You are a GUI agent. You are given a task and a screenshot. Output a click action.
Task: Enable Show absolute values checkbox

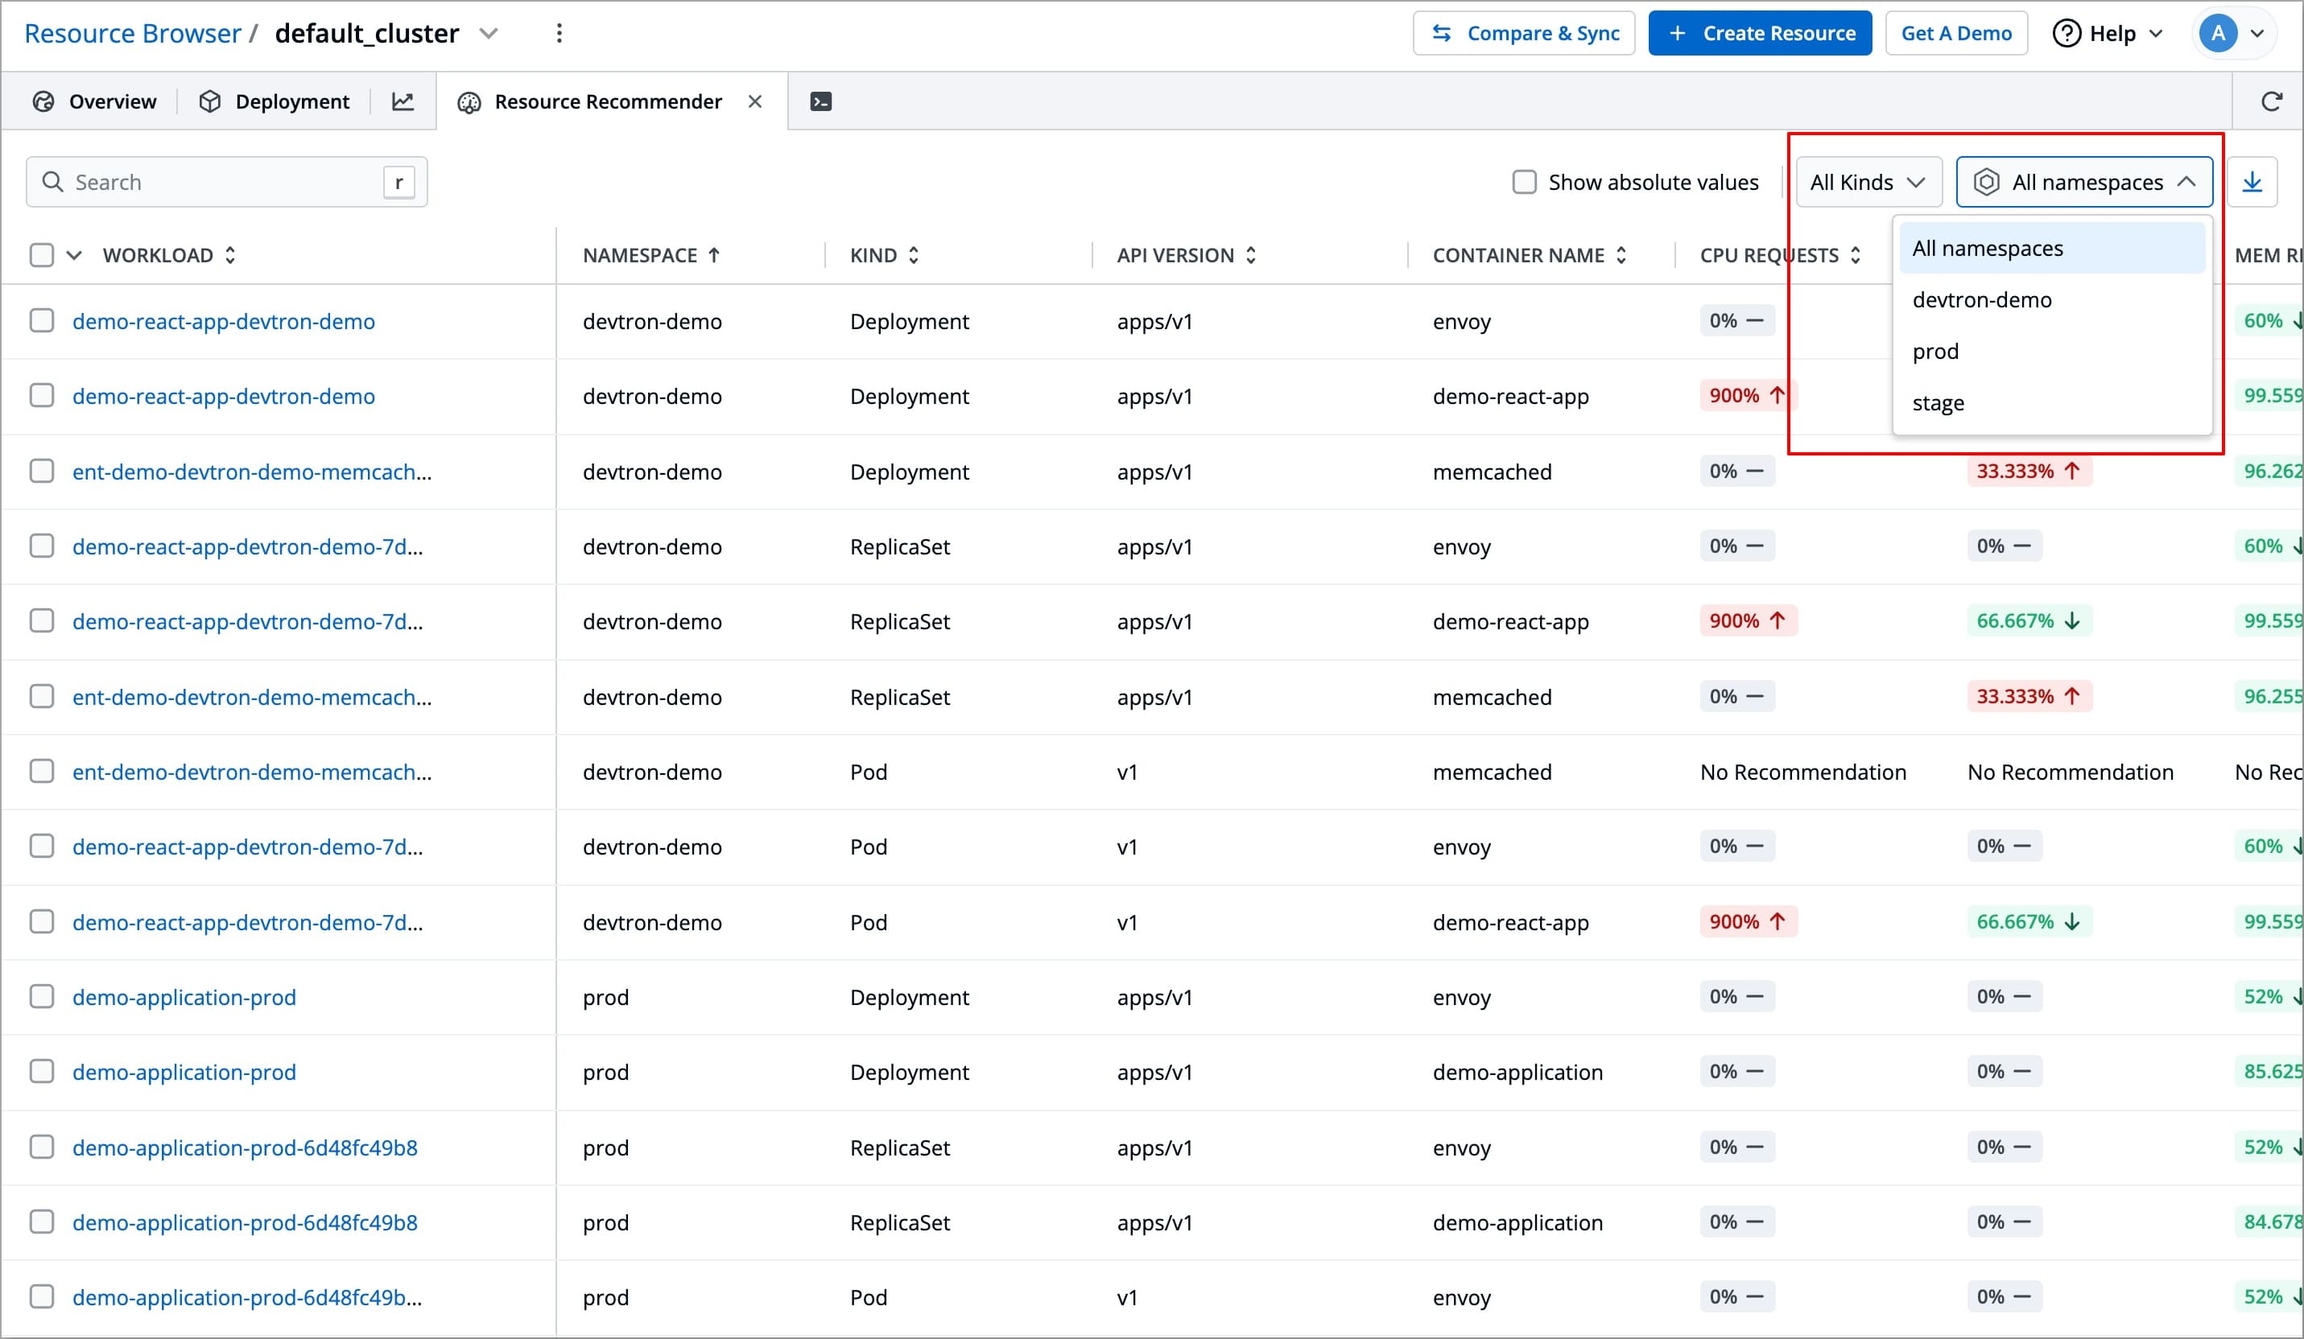click(x=1523, y=182)
